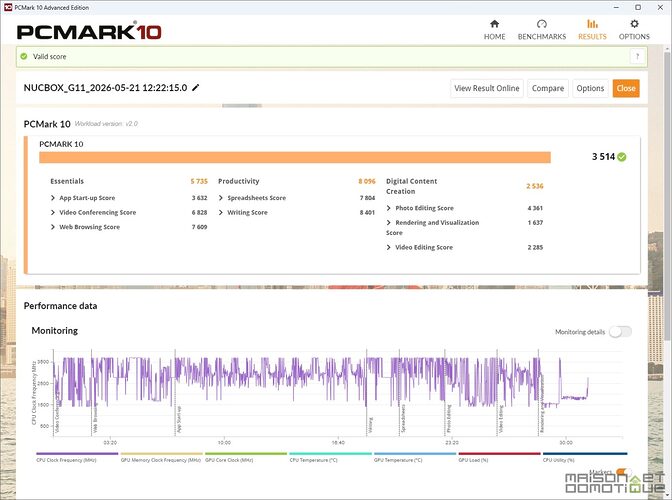672x500 pixels.
Task: Click the orange Close result button
Action: pos(626,88)
